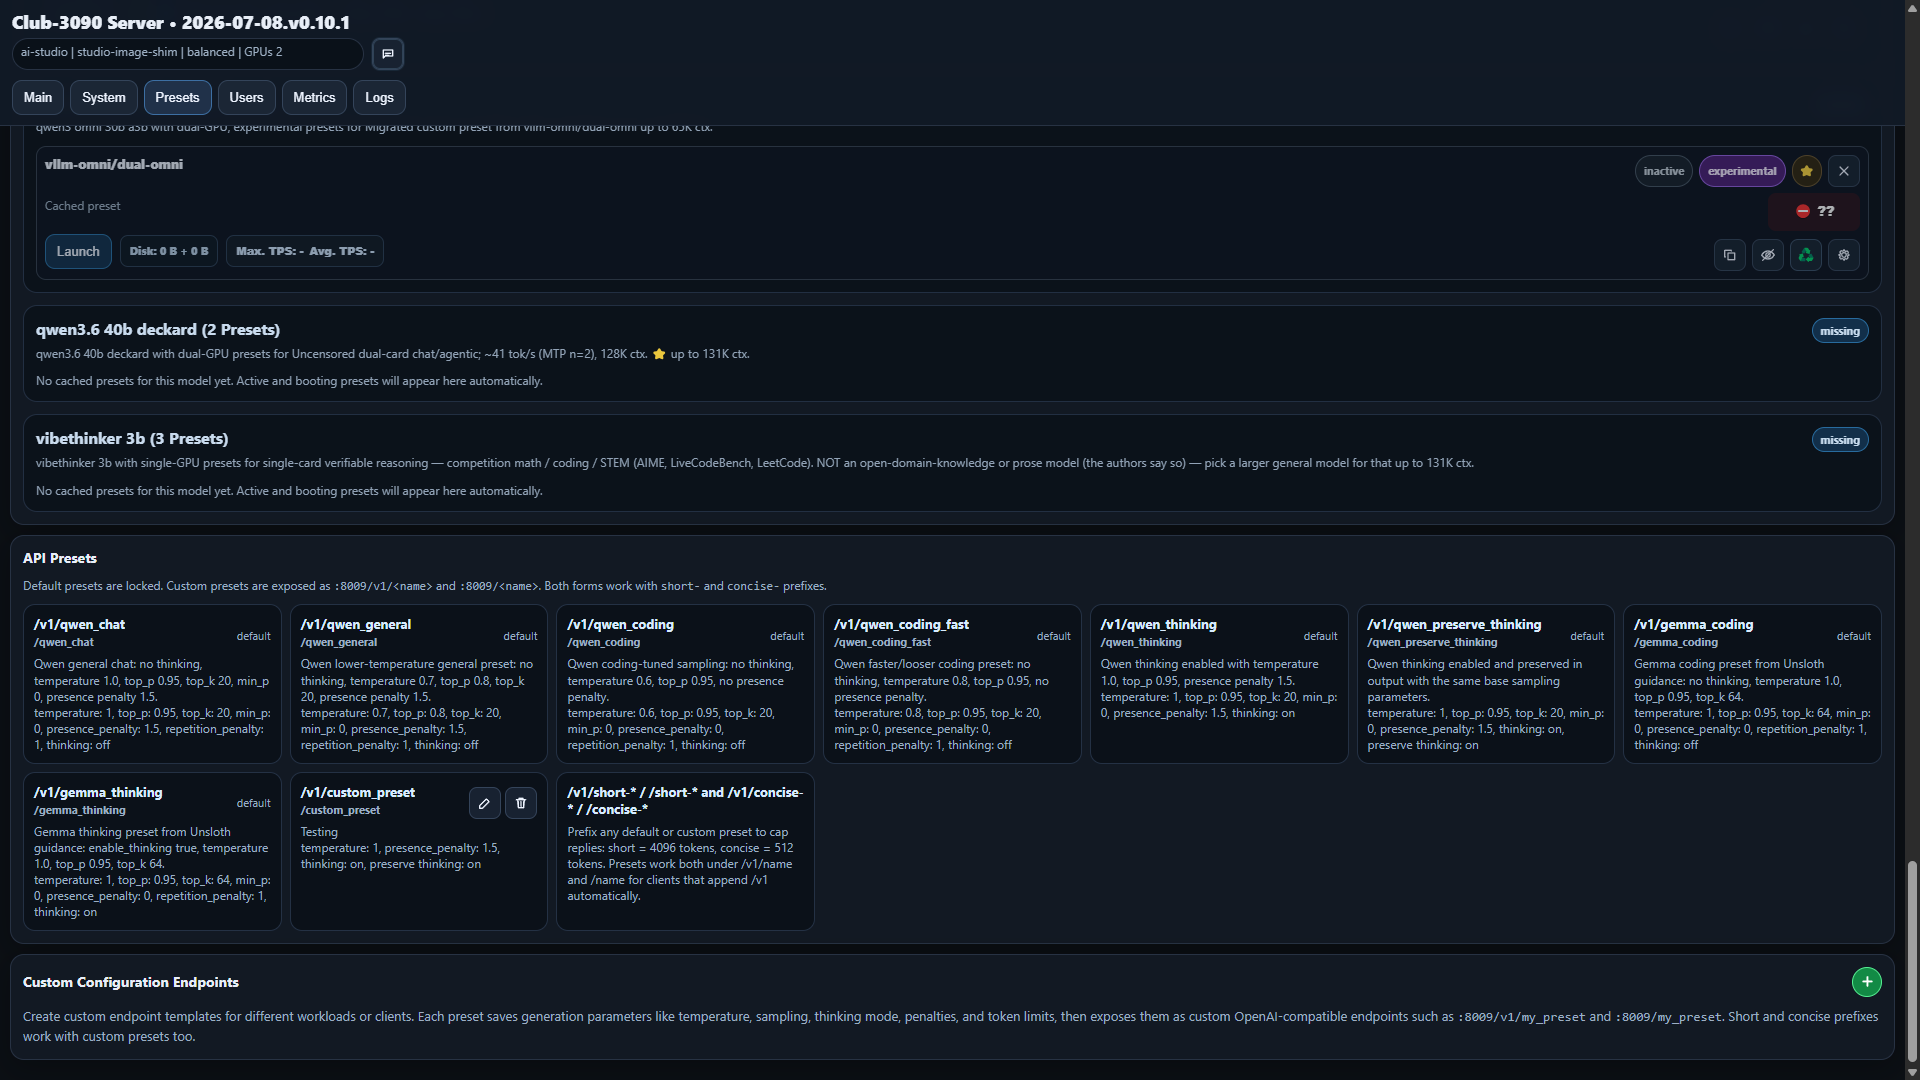Click the vllm-omni/dual-omni preset name
The width and height of the screenshot is (1920, 1080).
click(114, 164)
